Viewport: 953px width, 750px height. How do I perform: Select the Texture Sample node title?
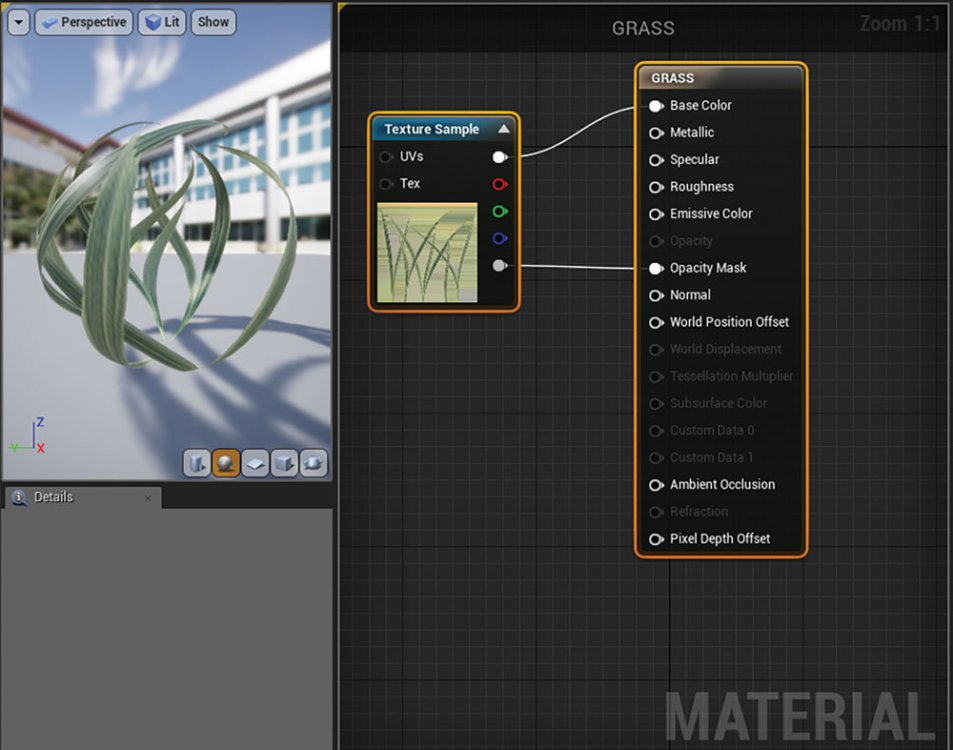pos(432,129)
